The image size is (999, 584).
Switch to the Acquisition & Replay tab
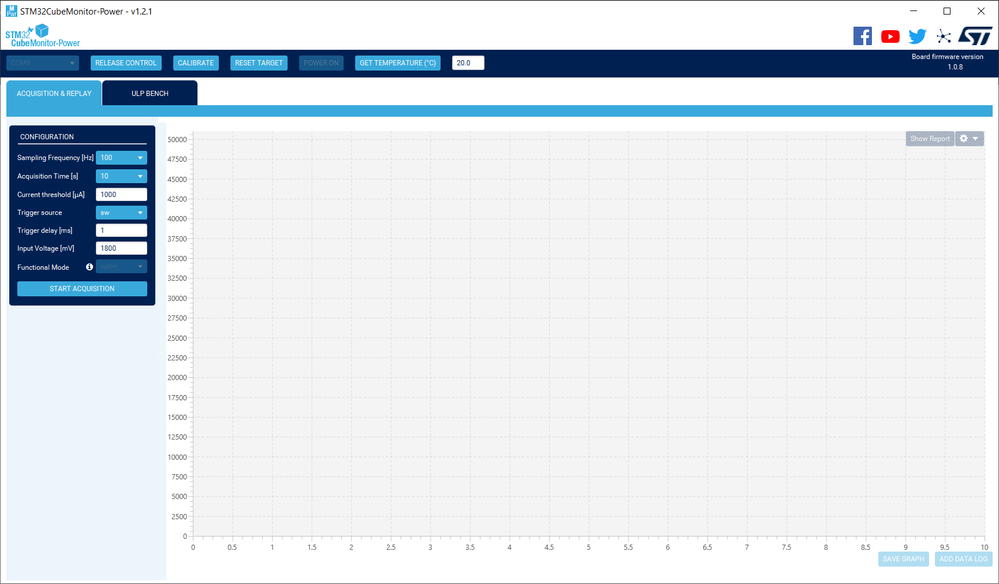tap(54, 93)
